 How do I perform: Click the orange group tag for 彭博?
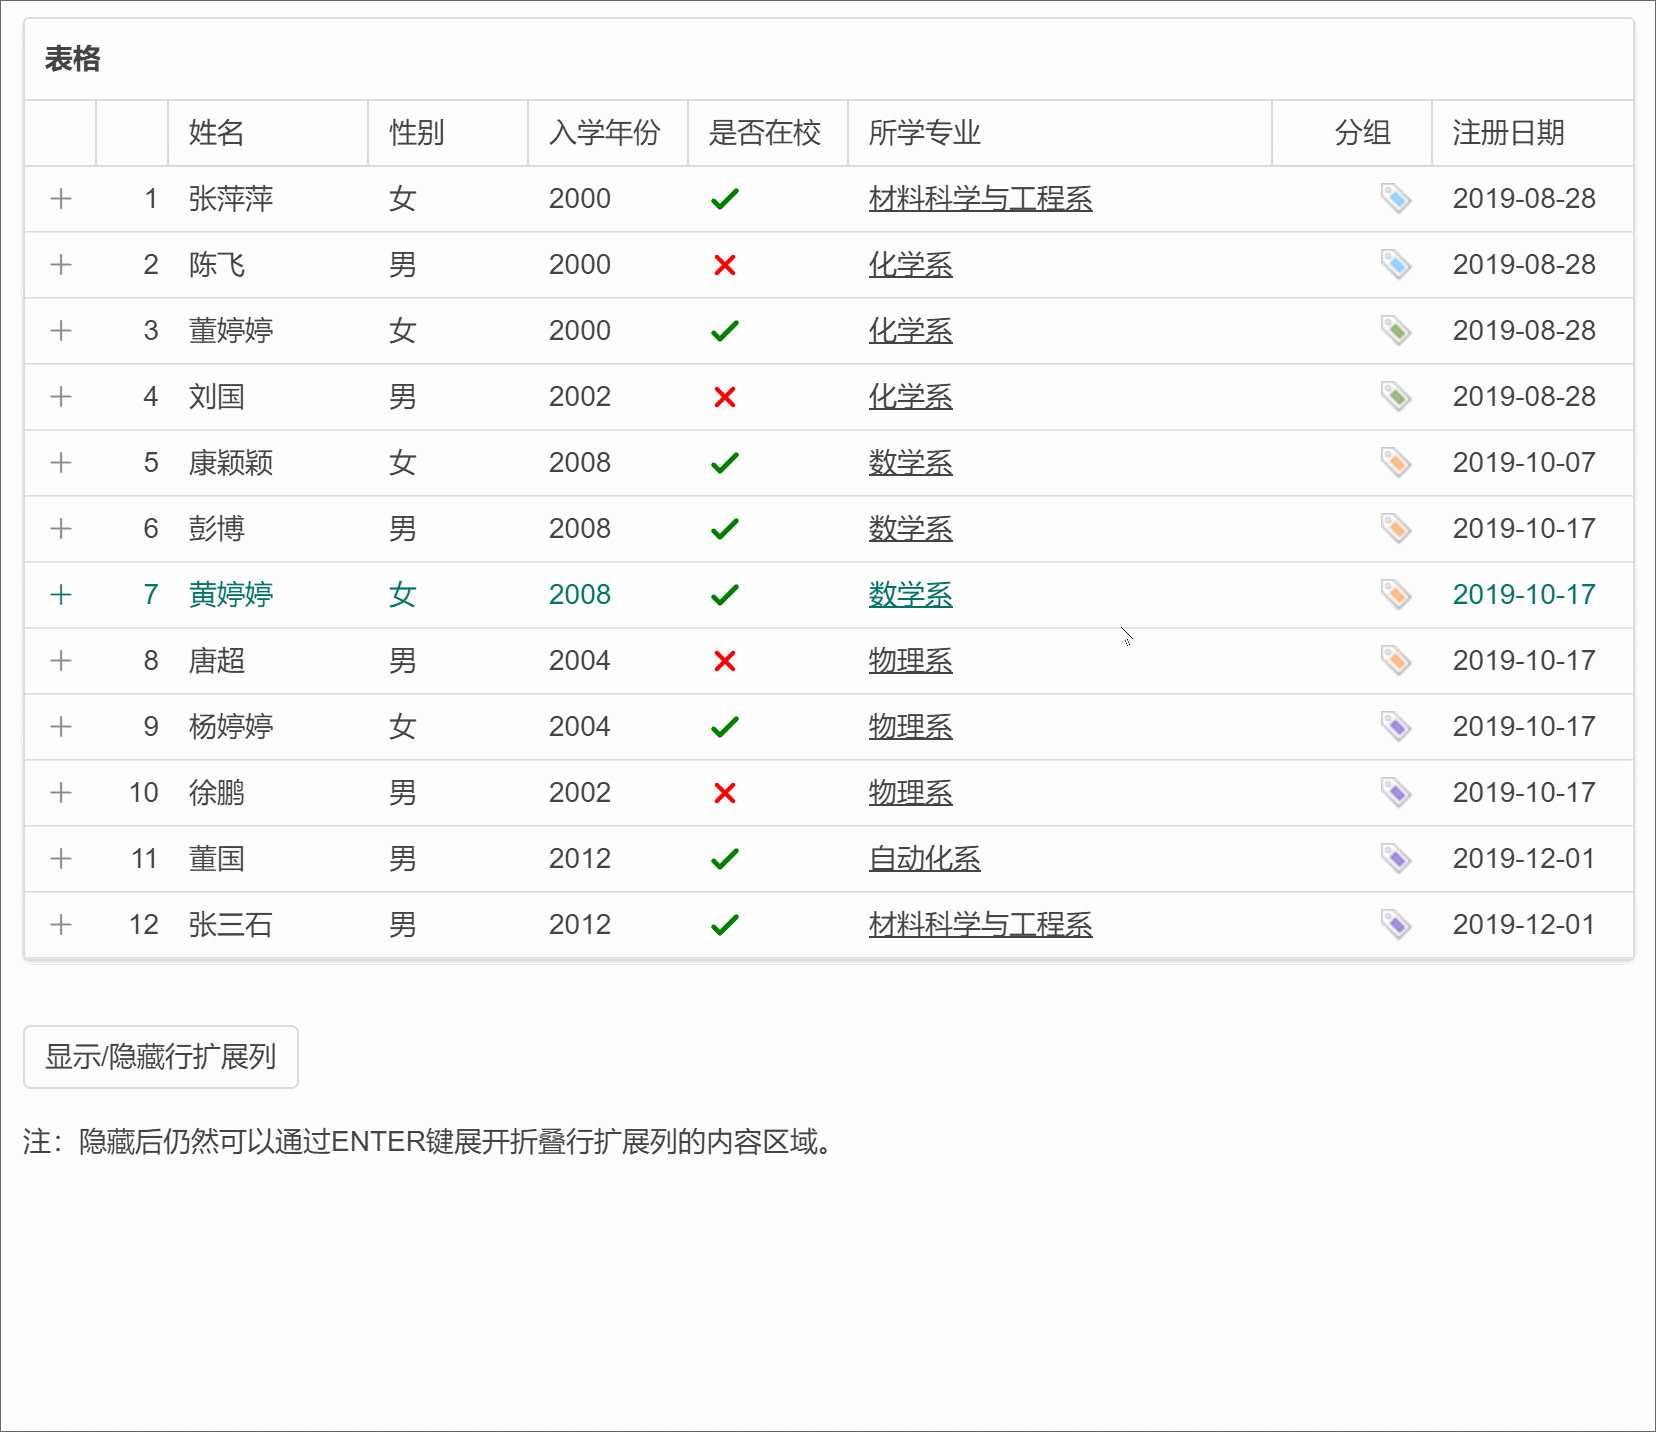pyautogui.click(x=1396, y=529)
